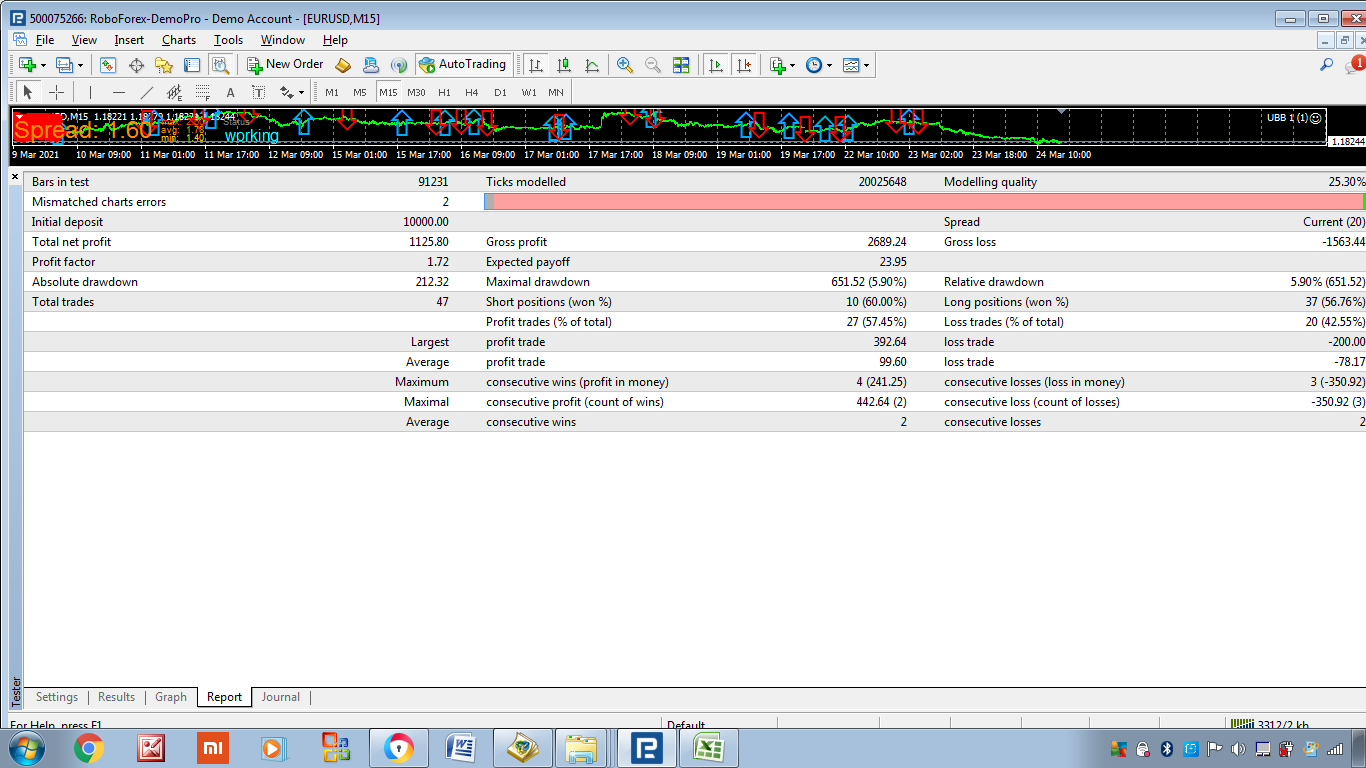Switch timeframe to H4
The width and height of the screenshot is (1366, 768).
click(472, 93)
